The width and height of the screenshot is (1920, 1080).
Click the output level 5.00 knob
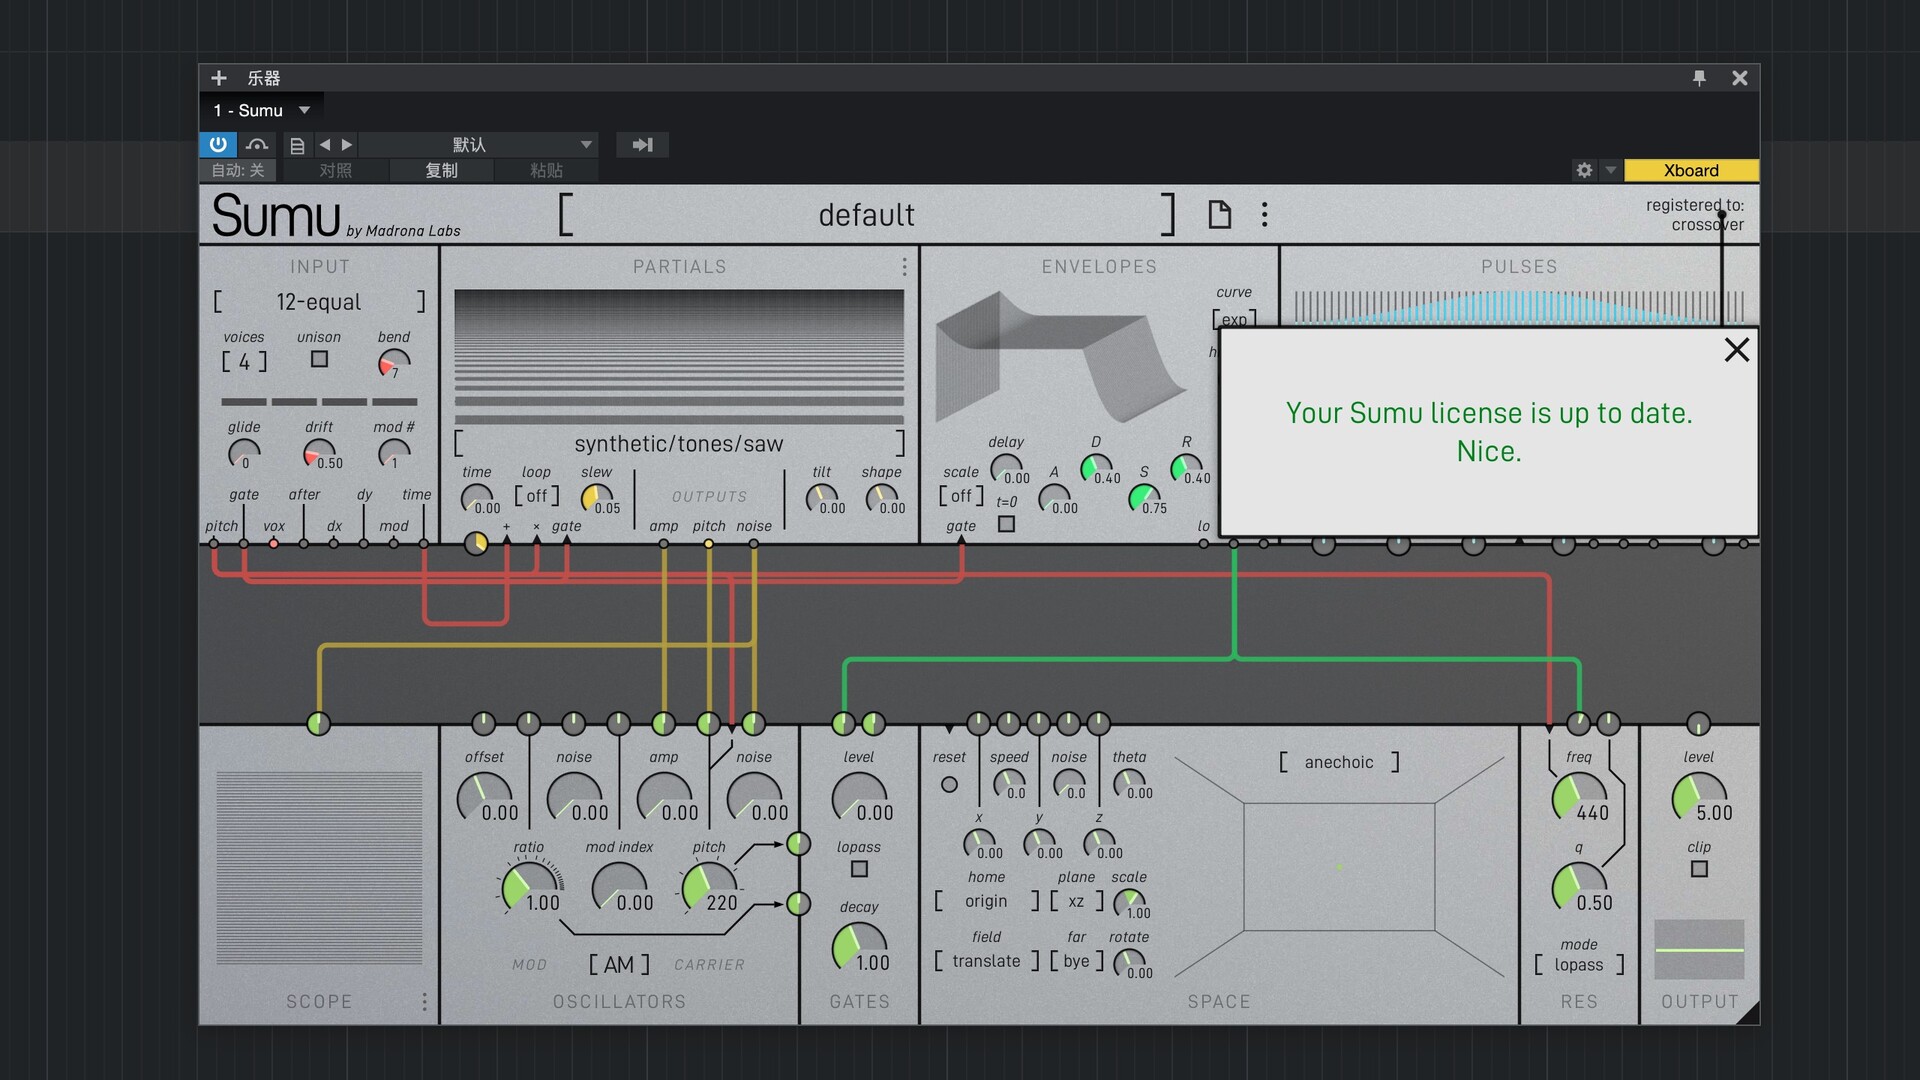[1699, 796]
